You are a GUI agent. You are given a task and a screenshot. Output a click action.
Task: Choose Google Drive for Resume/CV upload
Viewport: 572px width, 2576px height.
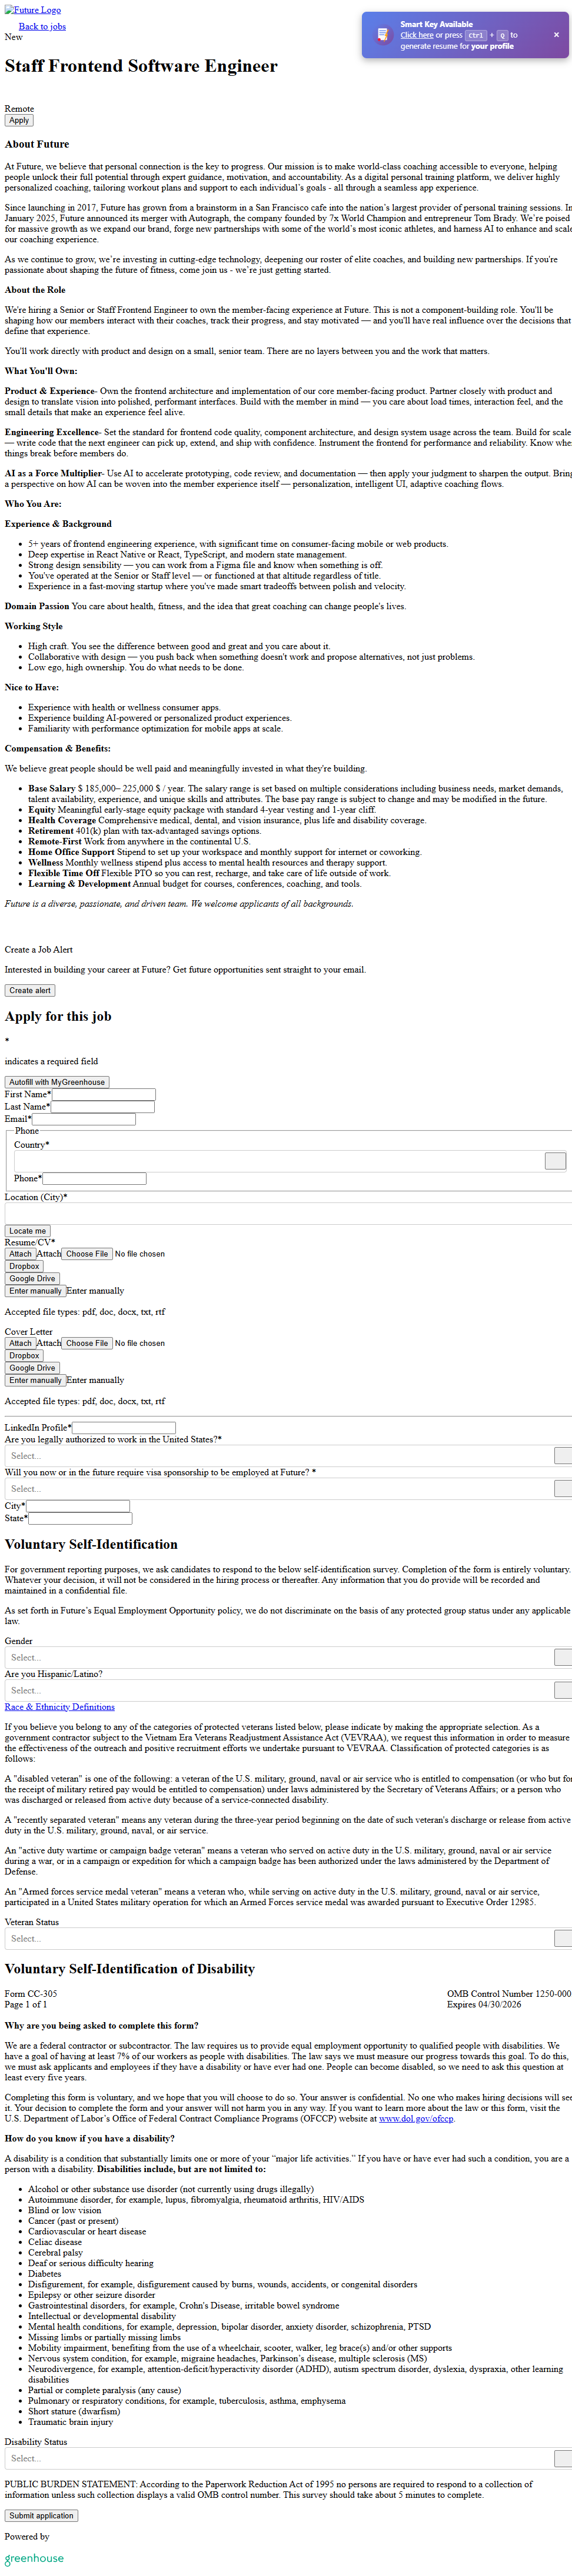tap(32, 1279)
